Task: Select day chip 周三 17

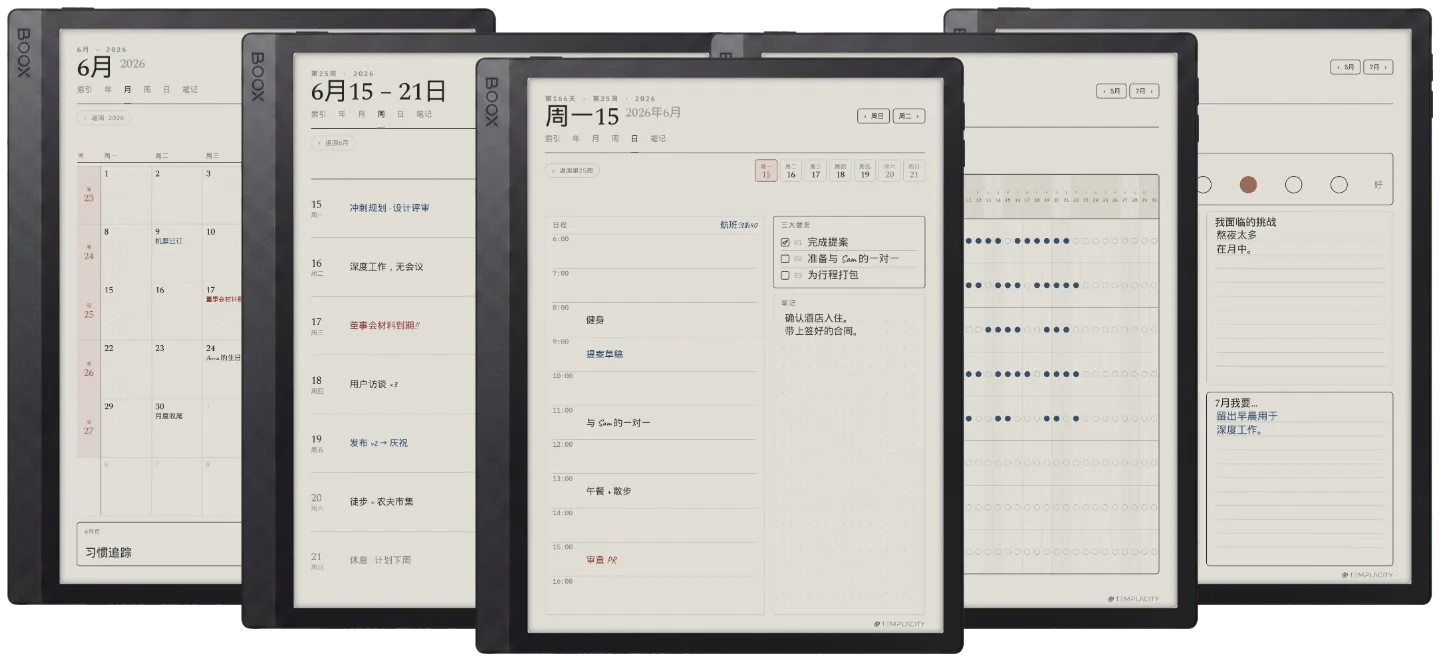Action: [x=815, y=171]
